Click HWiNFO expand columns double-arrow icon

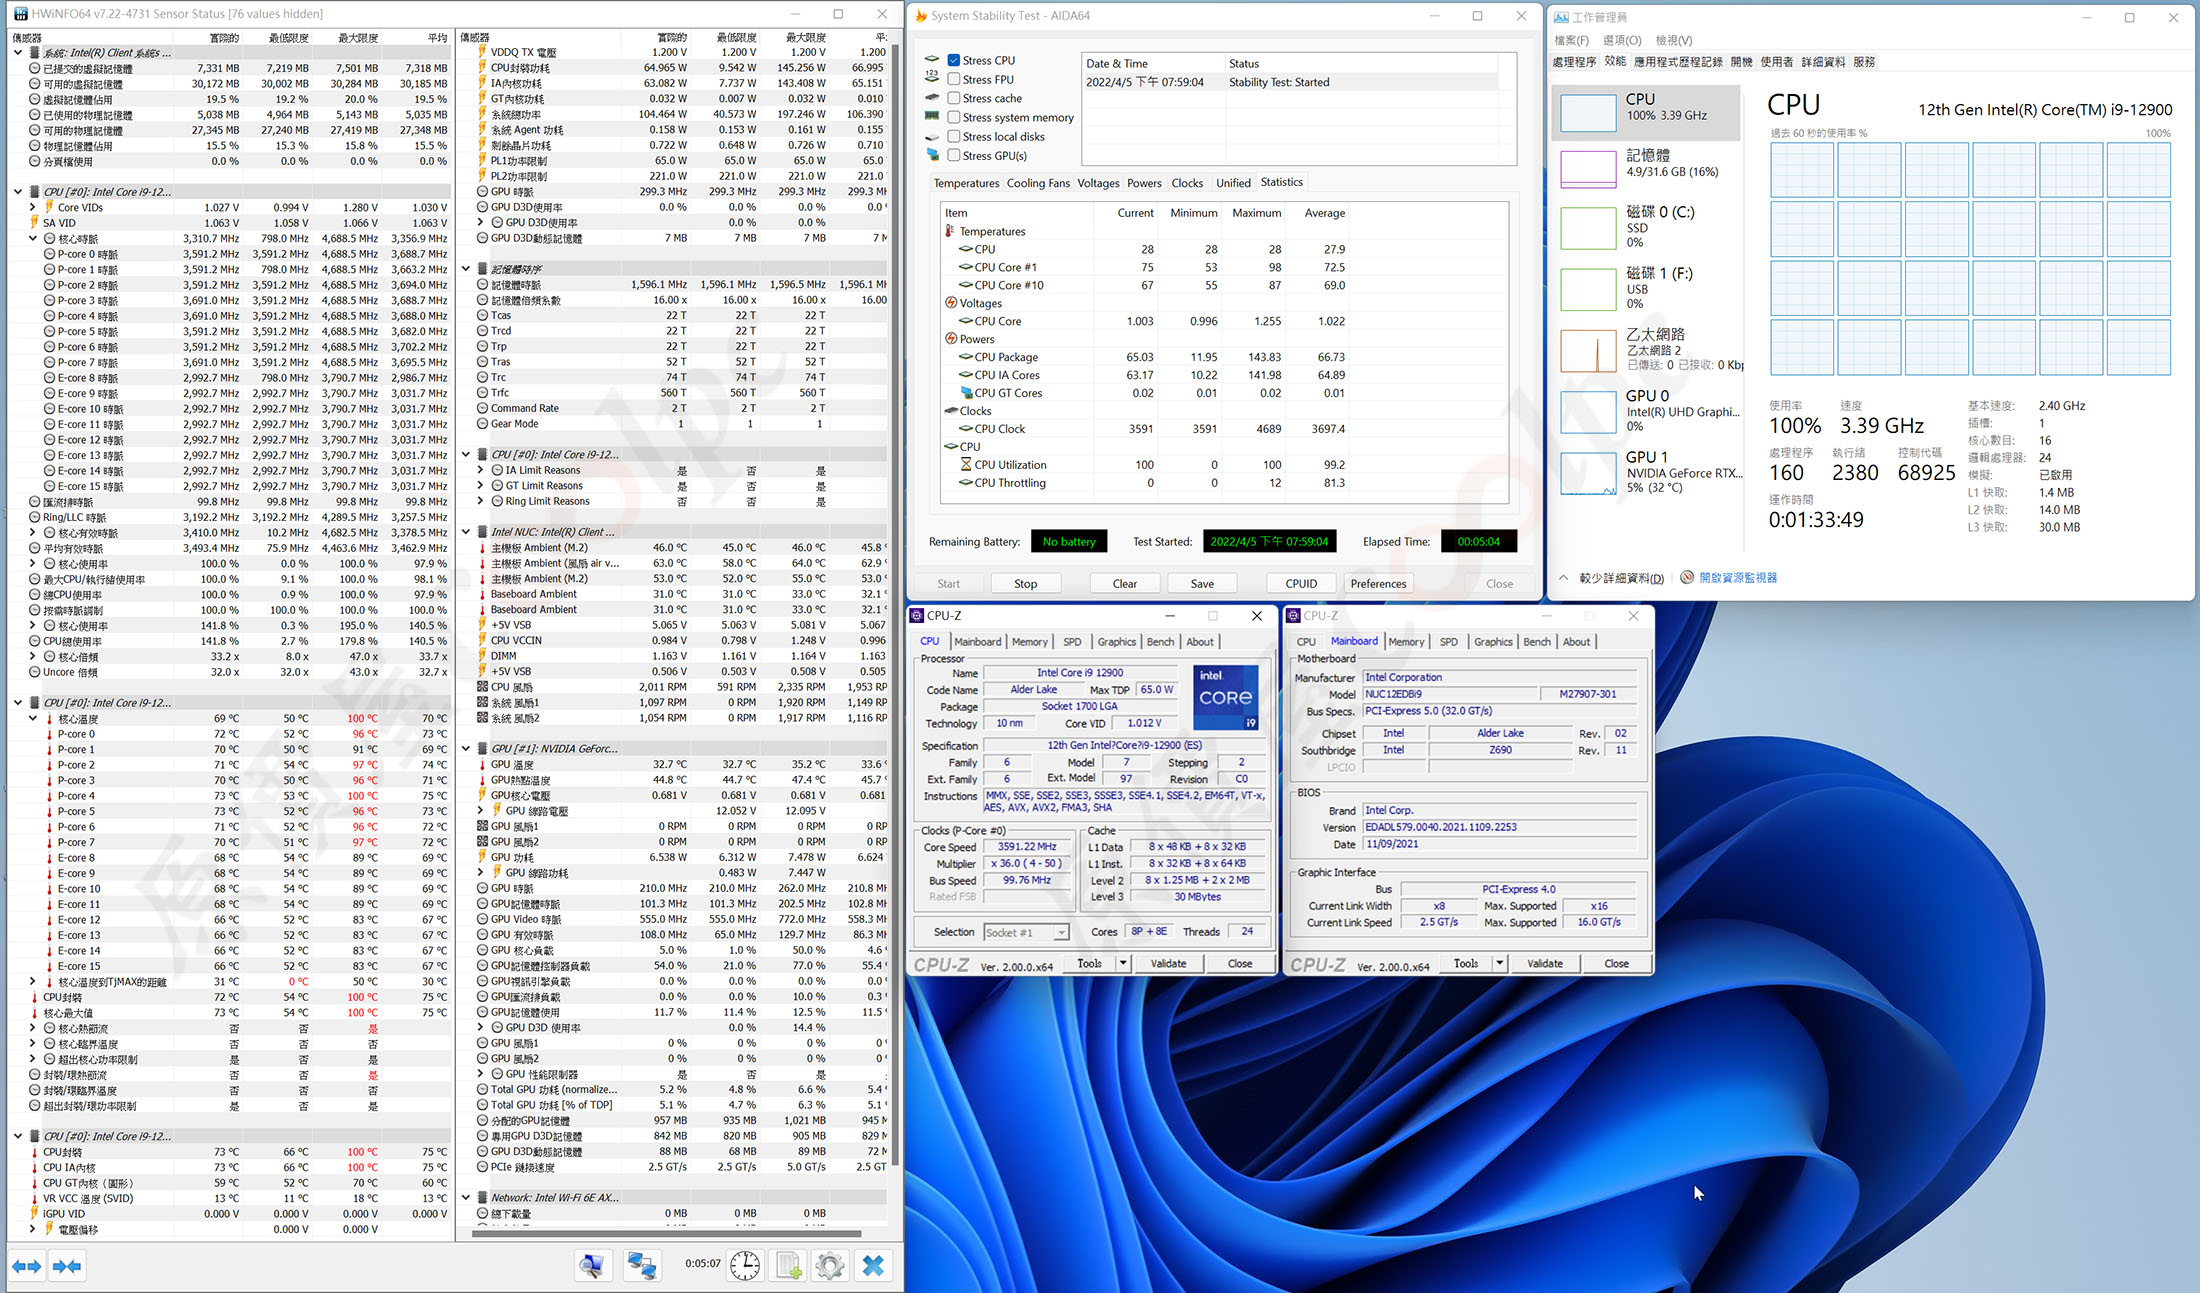tap(26, 1266)
